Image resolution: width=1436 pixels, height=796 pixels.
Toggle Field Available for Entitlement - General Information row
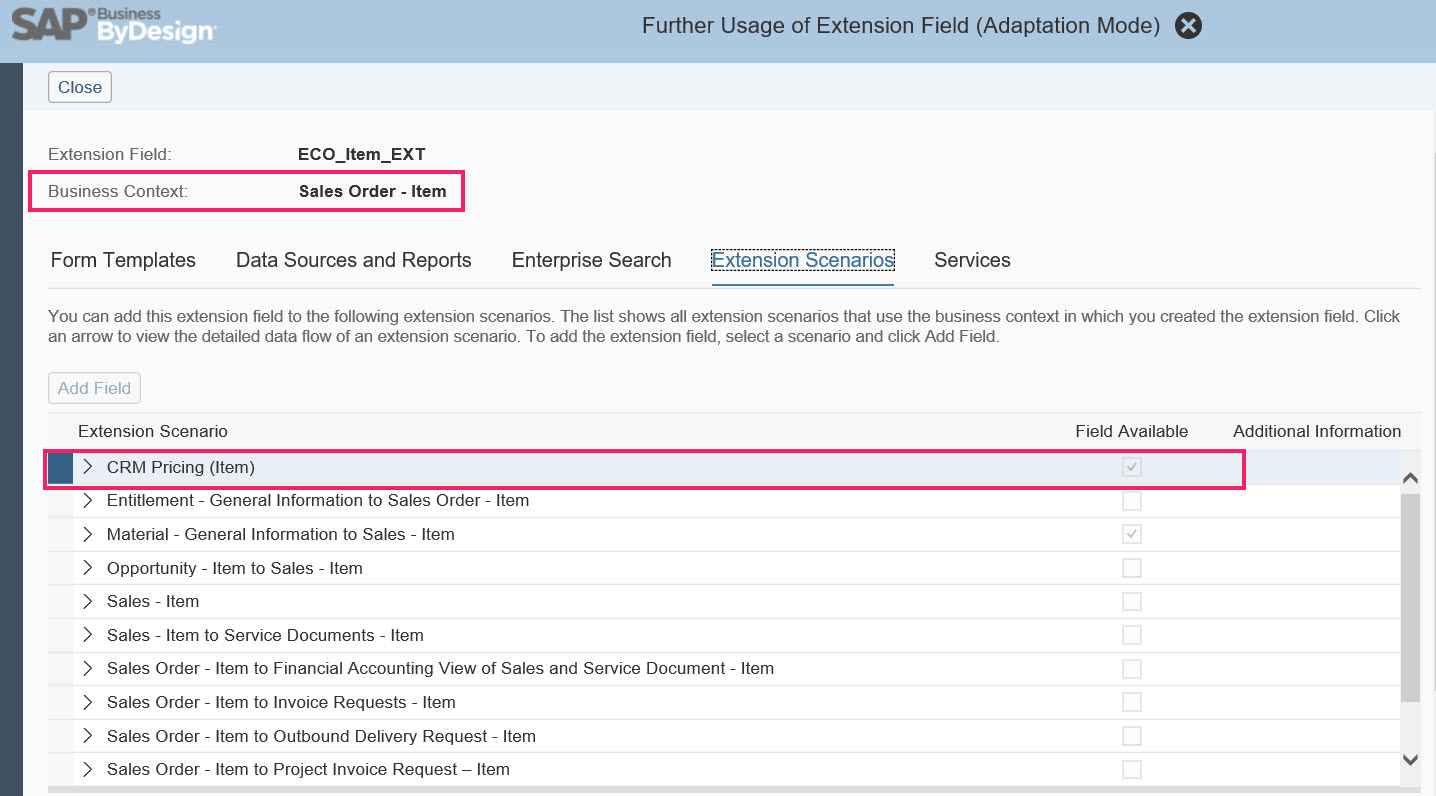click(1132, 500)
